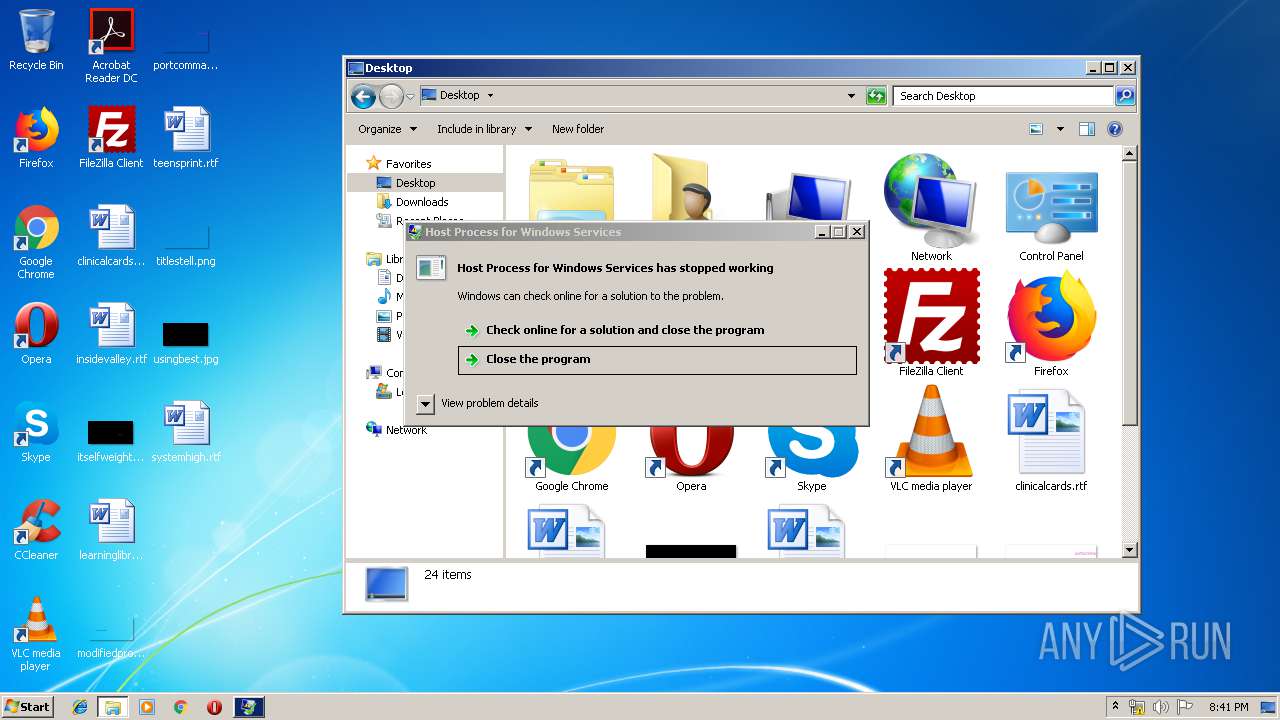Click Windows Explorer taskbar button
This screenshot has width=1280, height=720.
tap(113, 707)
